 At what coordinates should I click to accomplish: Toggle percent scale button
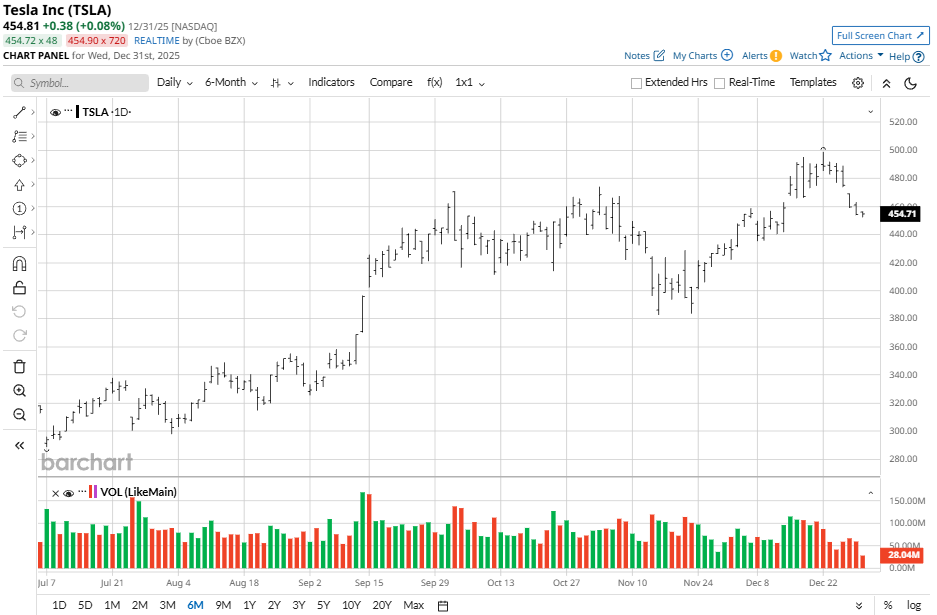888,605
